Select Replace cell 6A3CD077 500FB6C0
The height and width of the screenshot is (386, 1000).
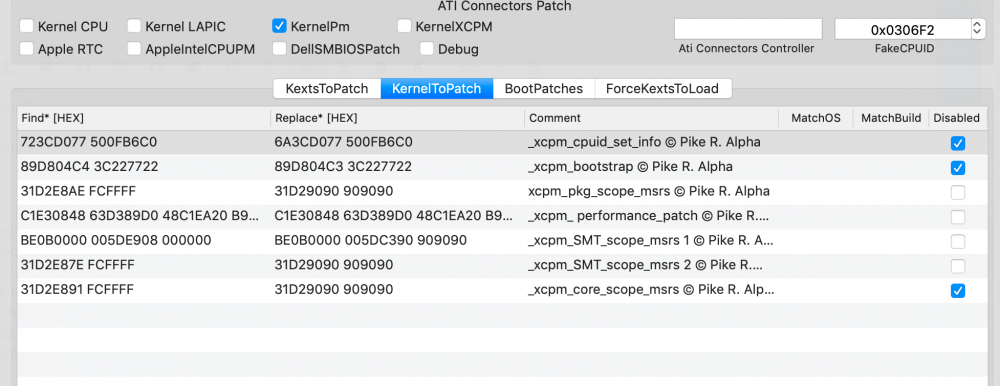click(x=397, y=143)
